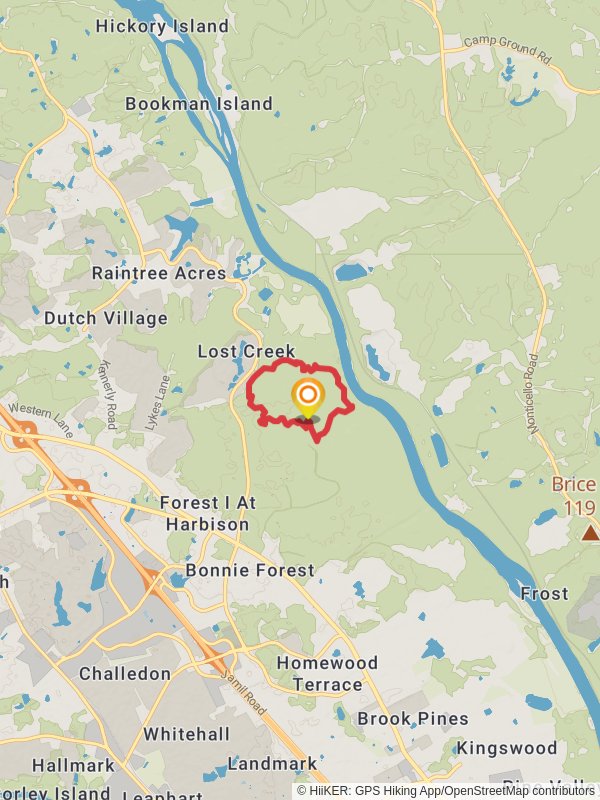Click the Camp Ground Rd label
The width and height of the screenshot is (600, 800).
508,50
